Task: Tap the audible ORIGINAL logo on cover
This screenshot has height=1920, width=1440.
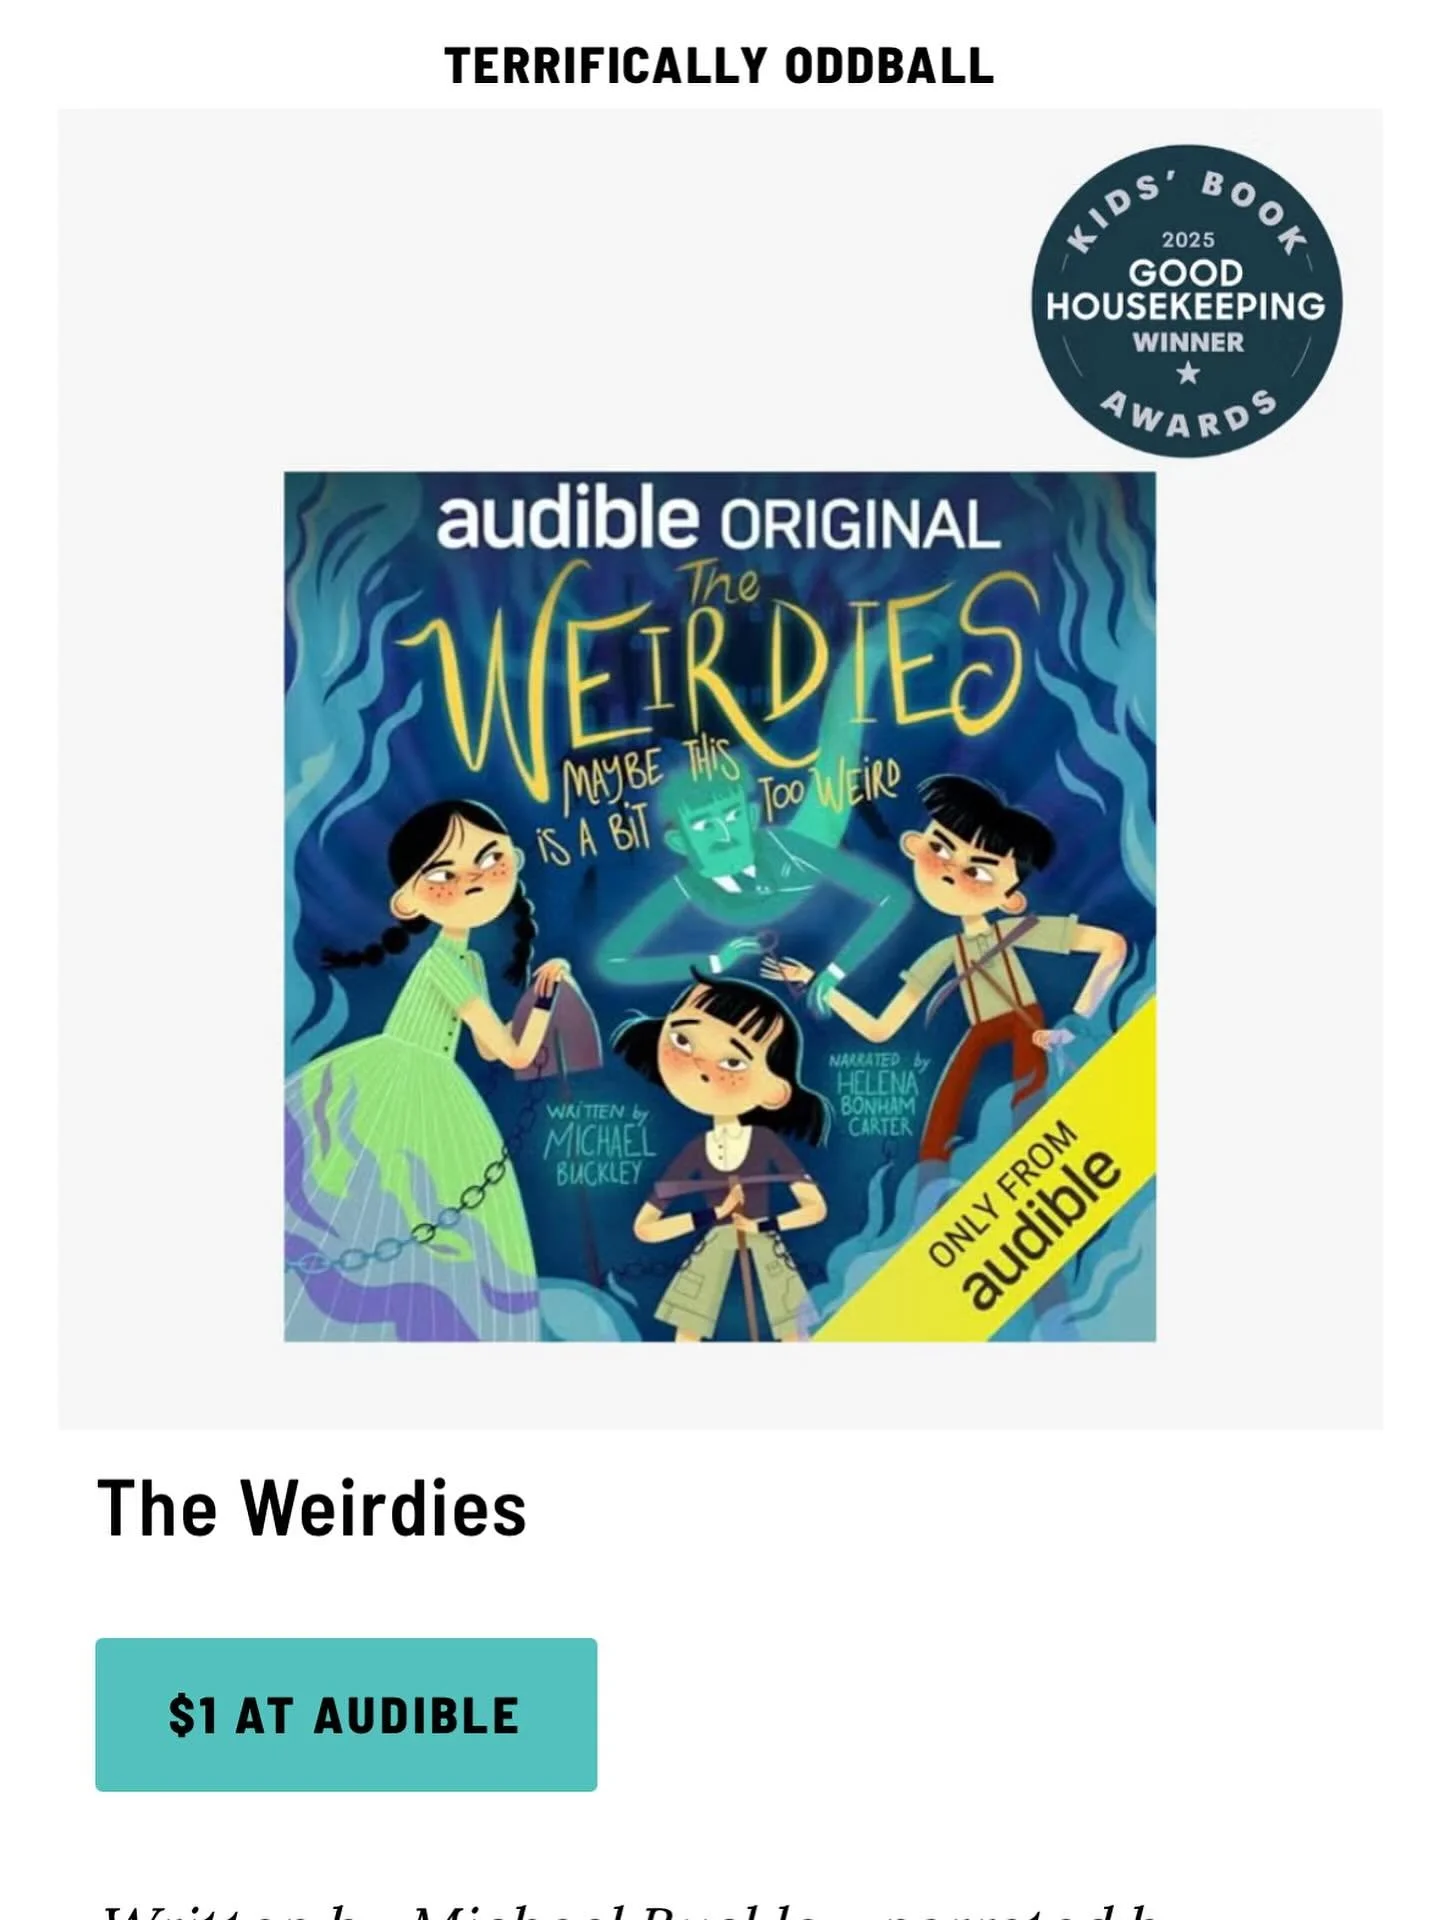Action: tap(718, 519)
